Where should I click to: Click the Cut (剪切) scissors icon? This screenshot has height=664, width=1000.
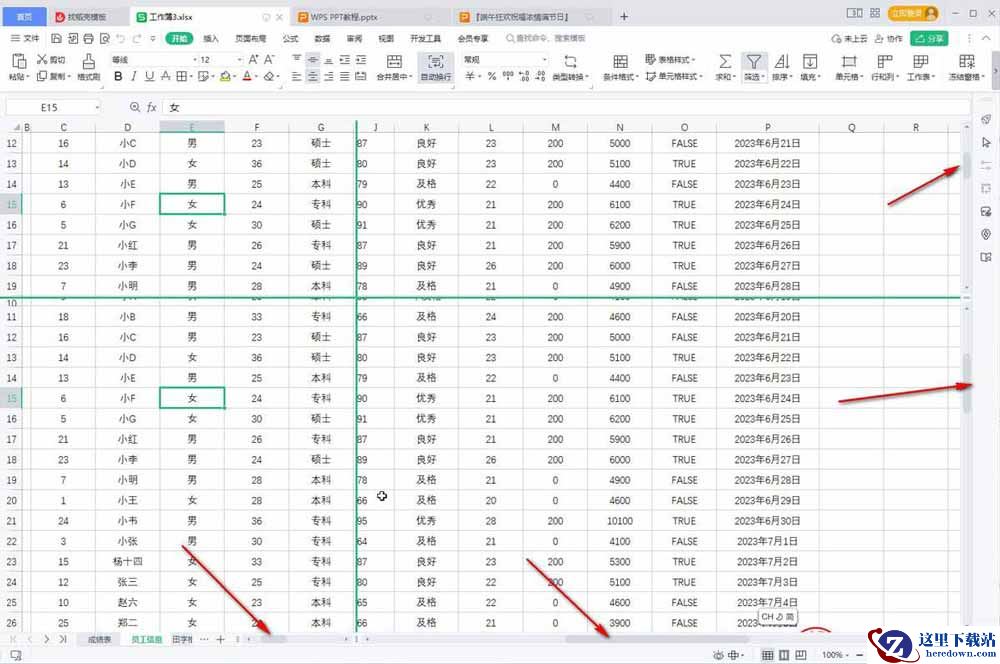coord(42,59)
